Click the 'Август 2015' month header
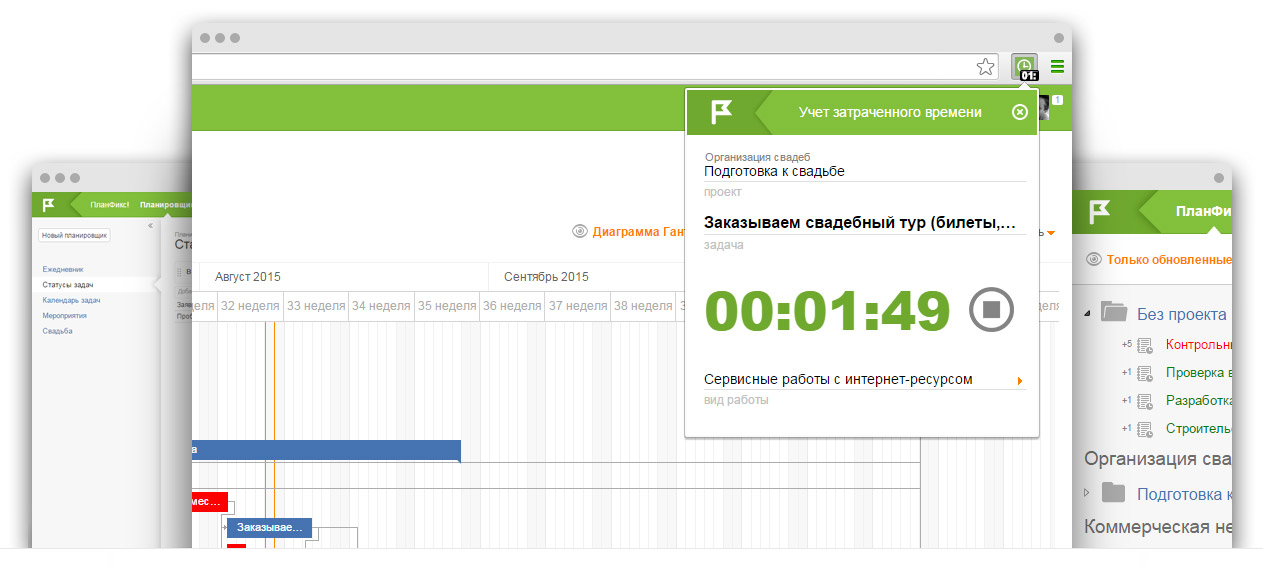Image resolution: width=1263 pixels, height=579 pixels. [x=247, y=277]
